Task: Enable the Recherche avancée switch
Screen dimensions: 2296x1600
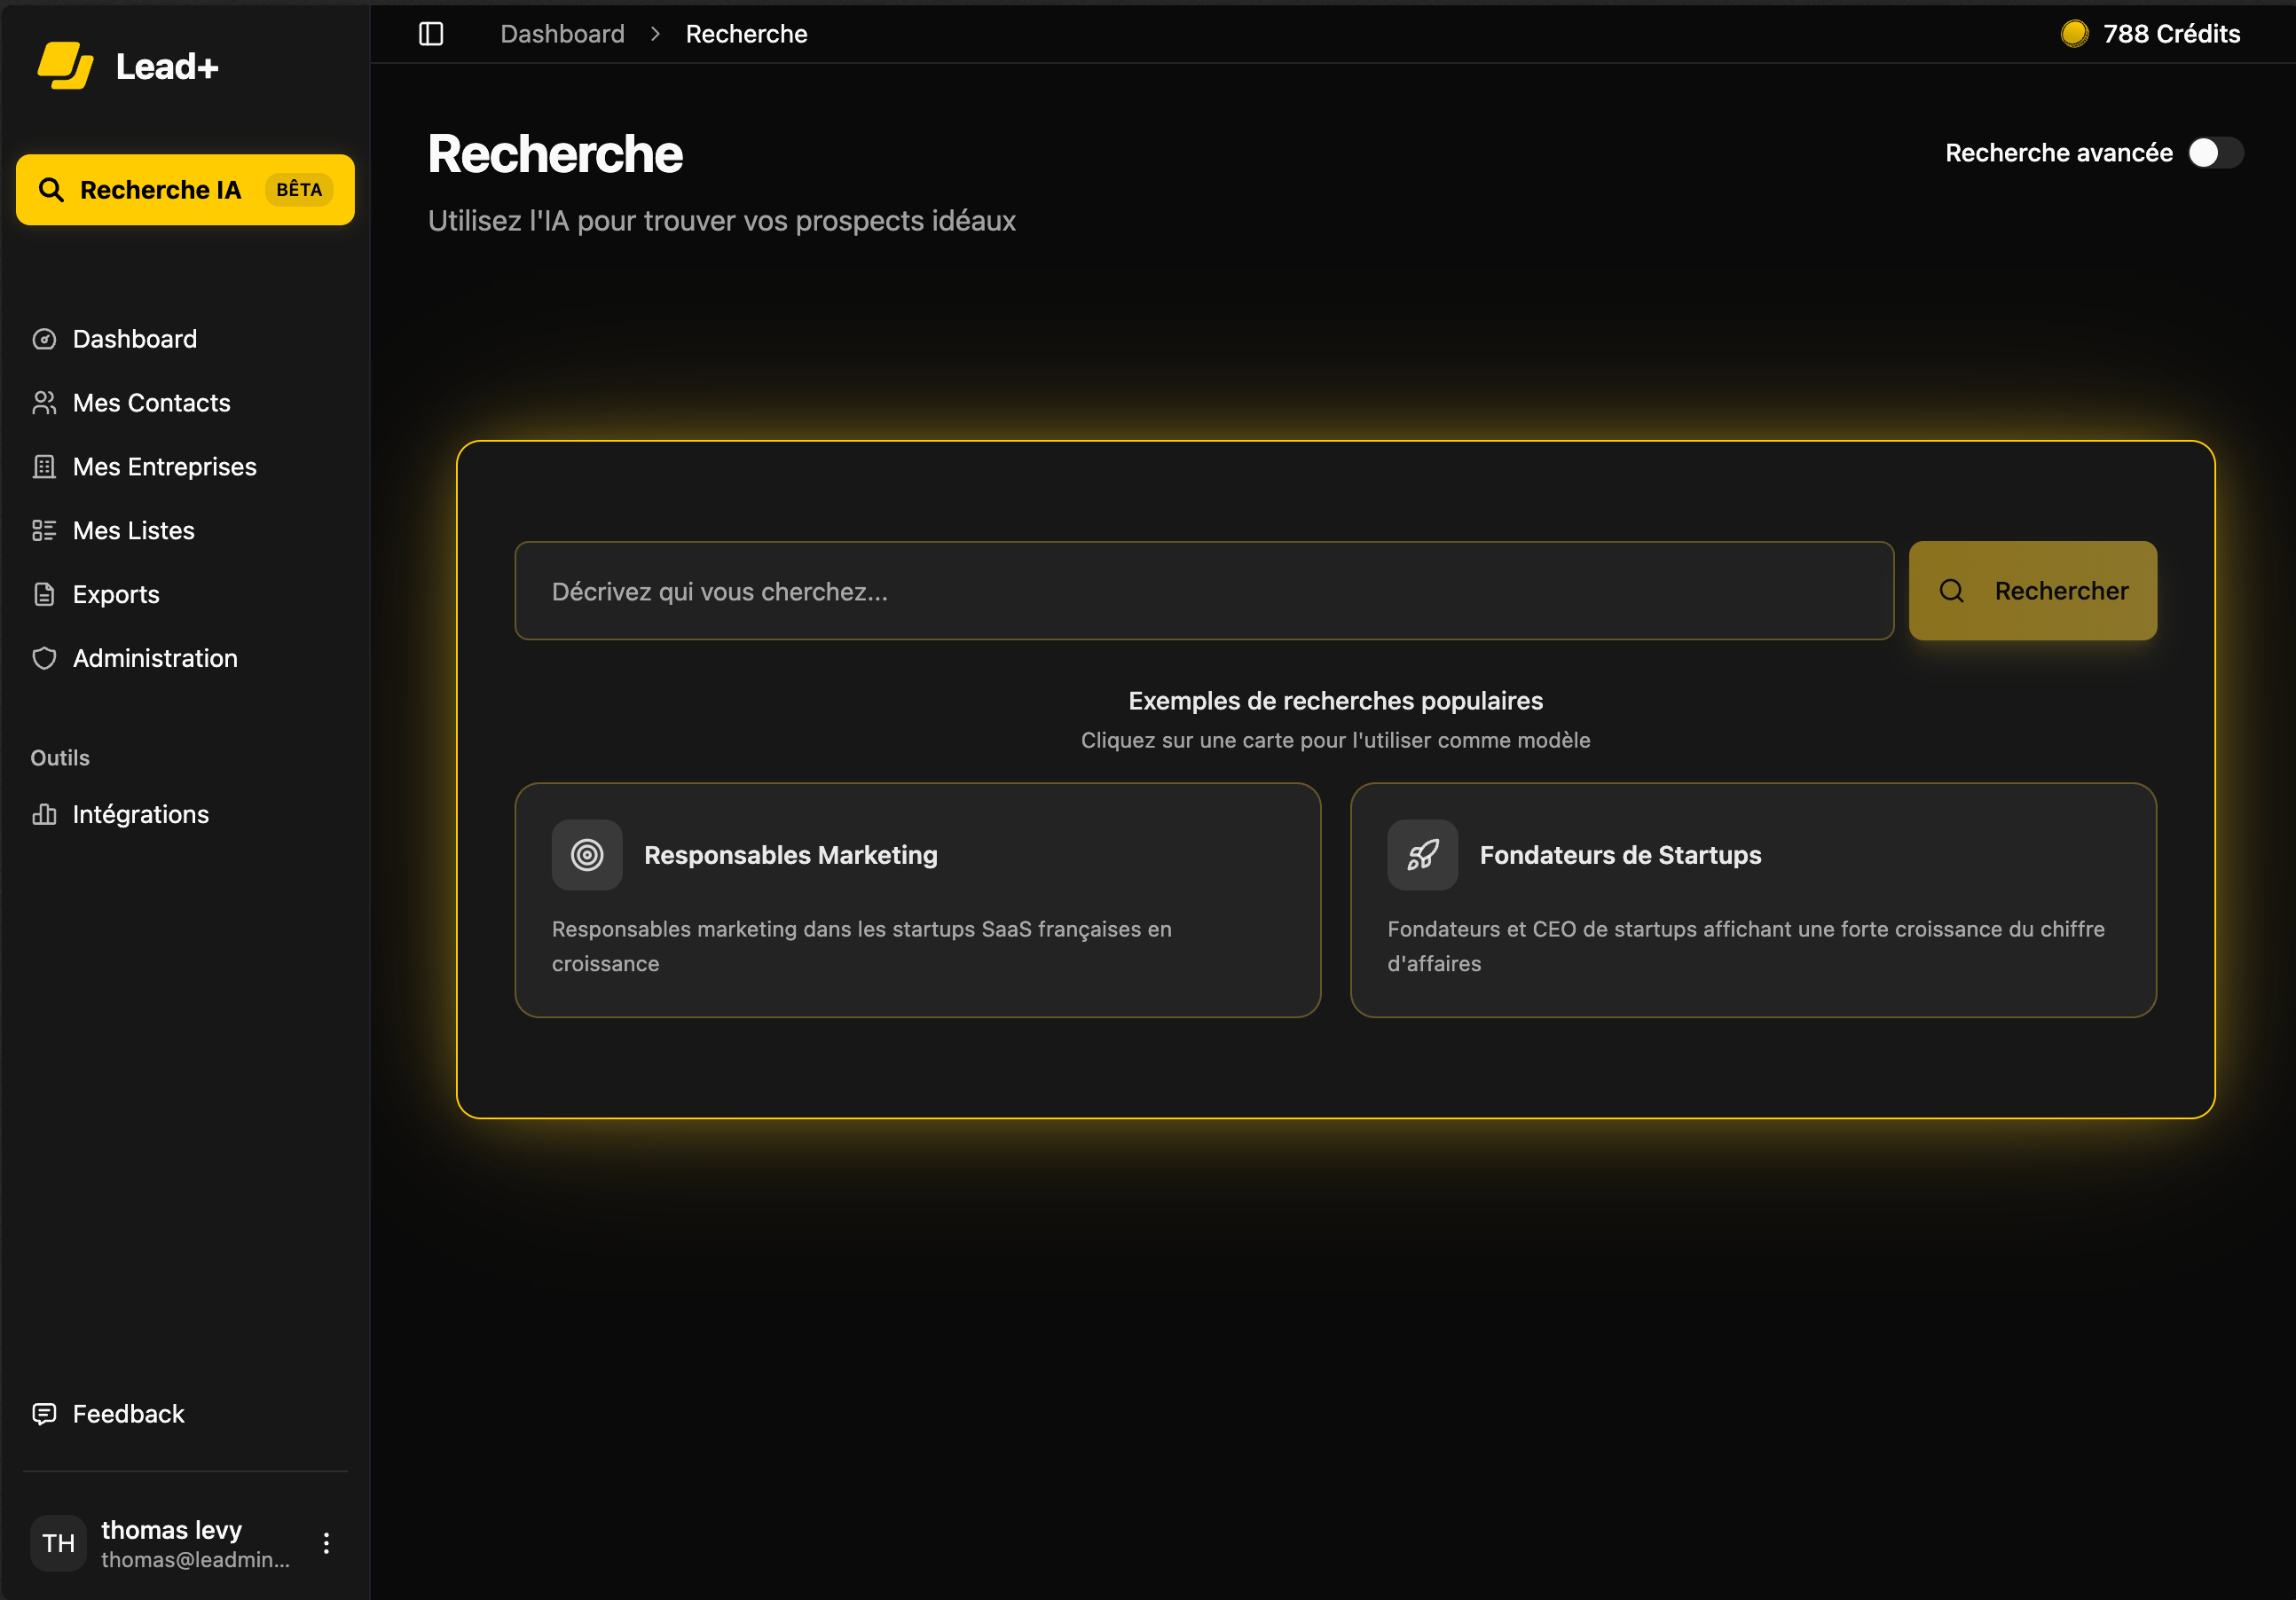Action: click(x=2215, y=153)
